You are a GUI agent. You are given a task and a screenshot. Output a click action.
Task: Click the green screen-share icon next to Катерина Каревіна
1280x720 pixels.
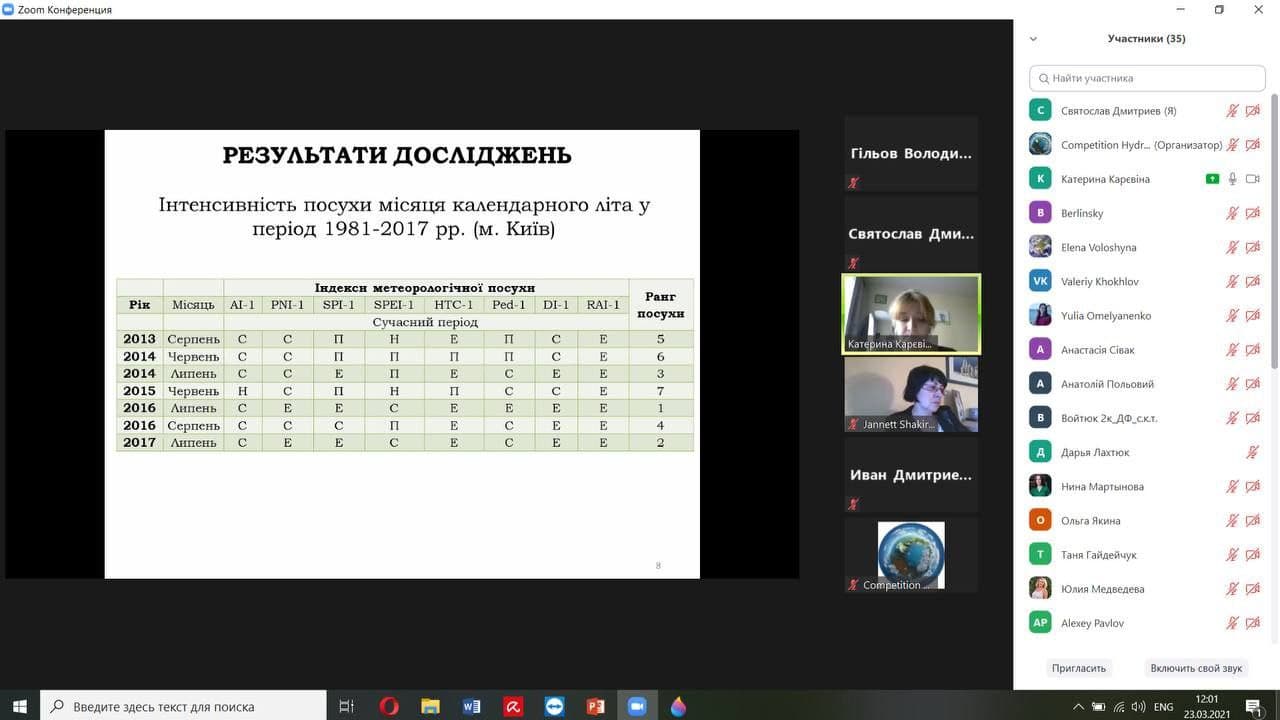coord(1212,179)
